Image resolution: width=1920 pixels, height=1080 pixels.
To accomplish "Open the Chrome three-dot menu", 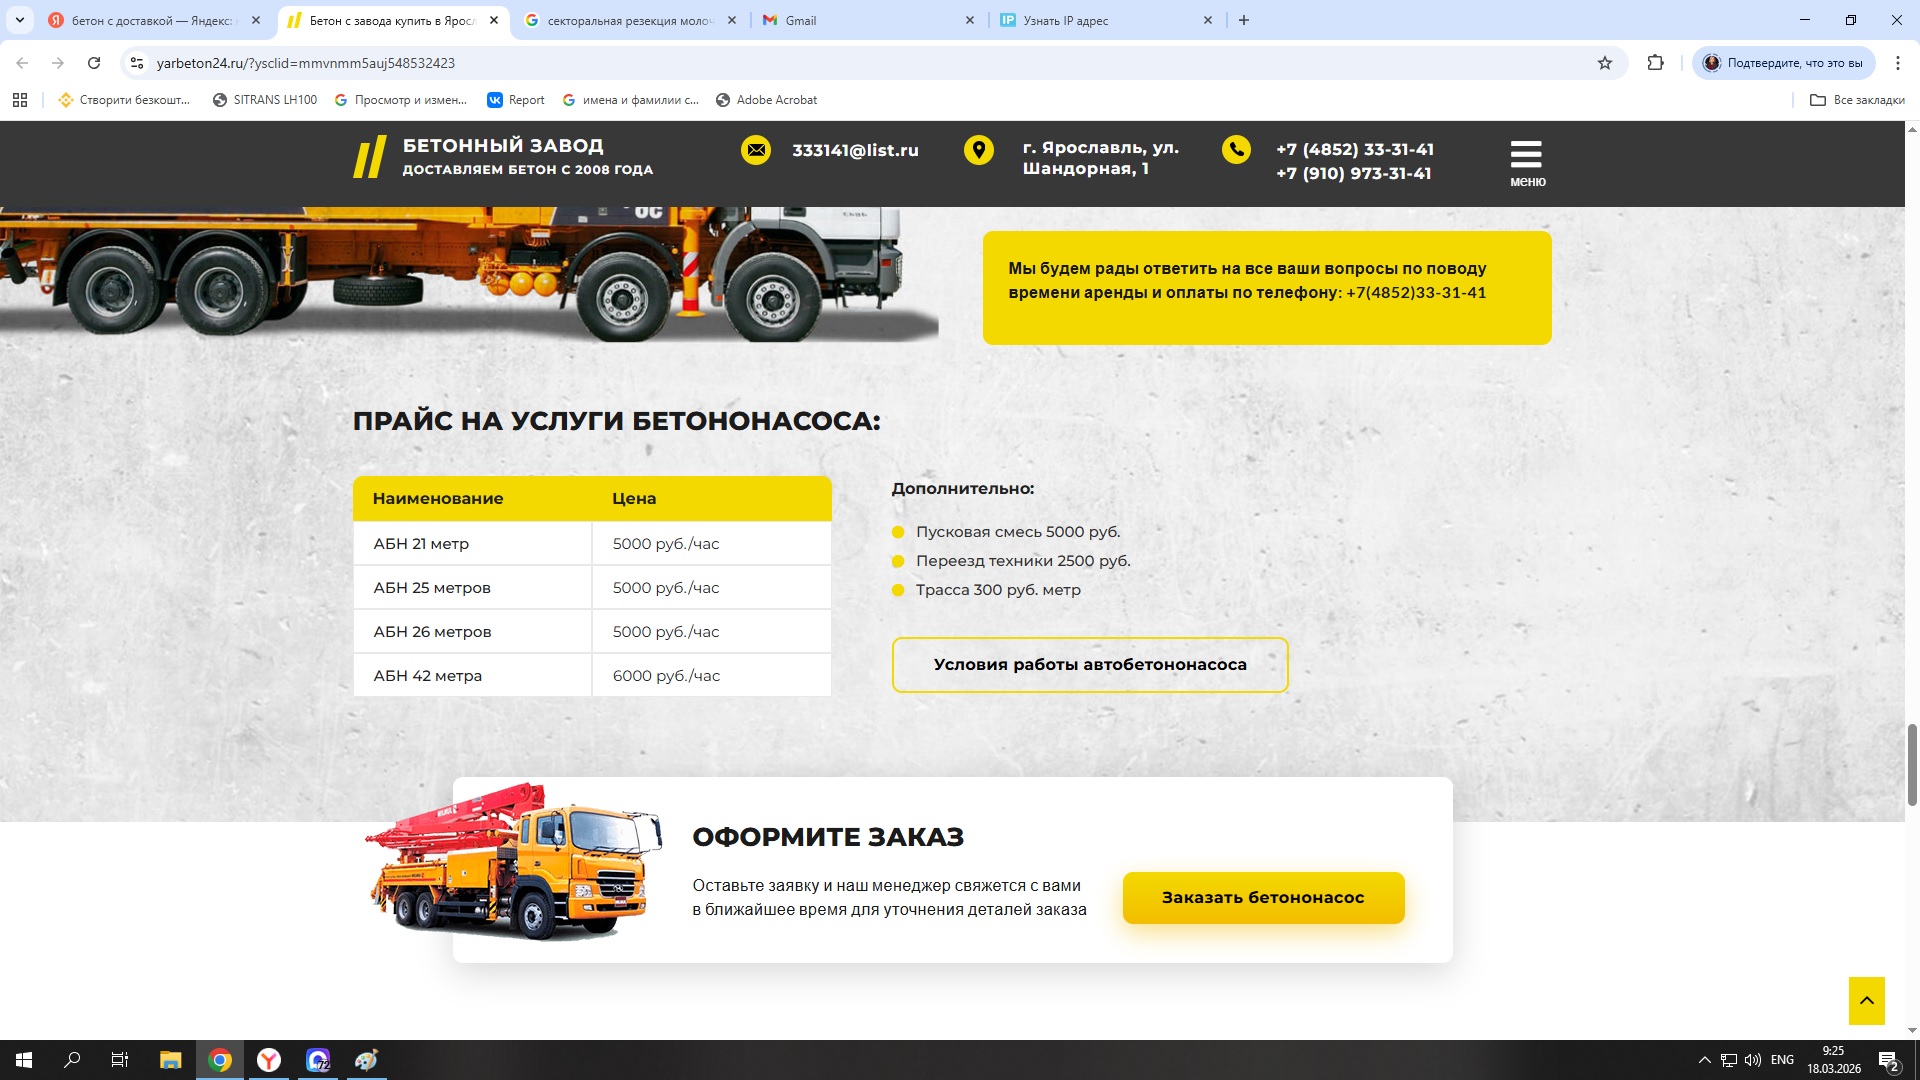I will 1897,63.
